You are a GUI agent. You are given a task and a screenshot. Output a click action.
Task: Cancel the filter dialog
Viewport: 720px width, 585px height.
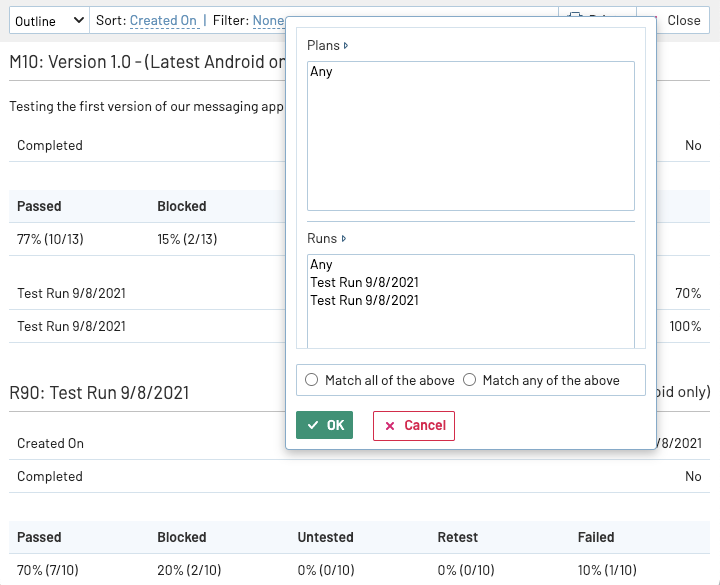pyautogui.click(x=414, y=425)
